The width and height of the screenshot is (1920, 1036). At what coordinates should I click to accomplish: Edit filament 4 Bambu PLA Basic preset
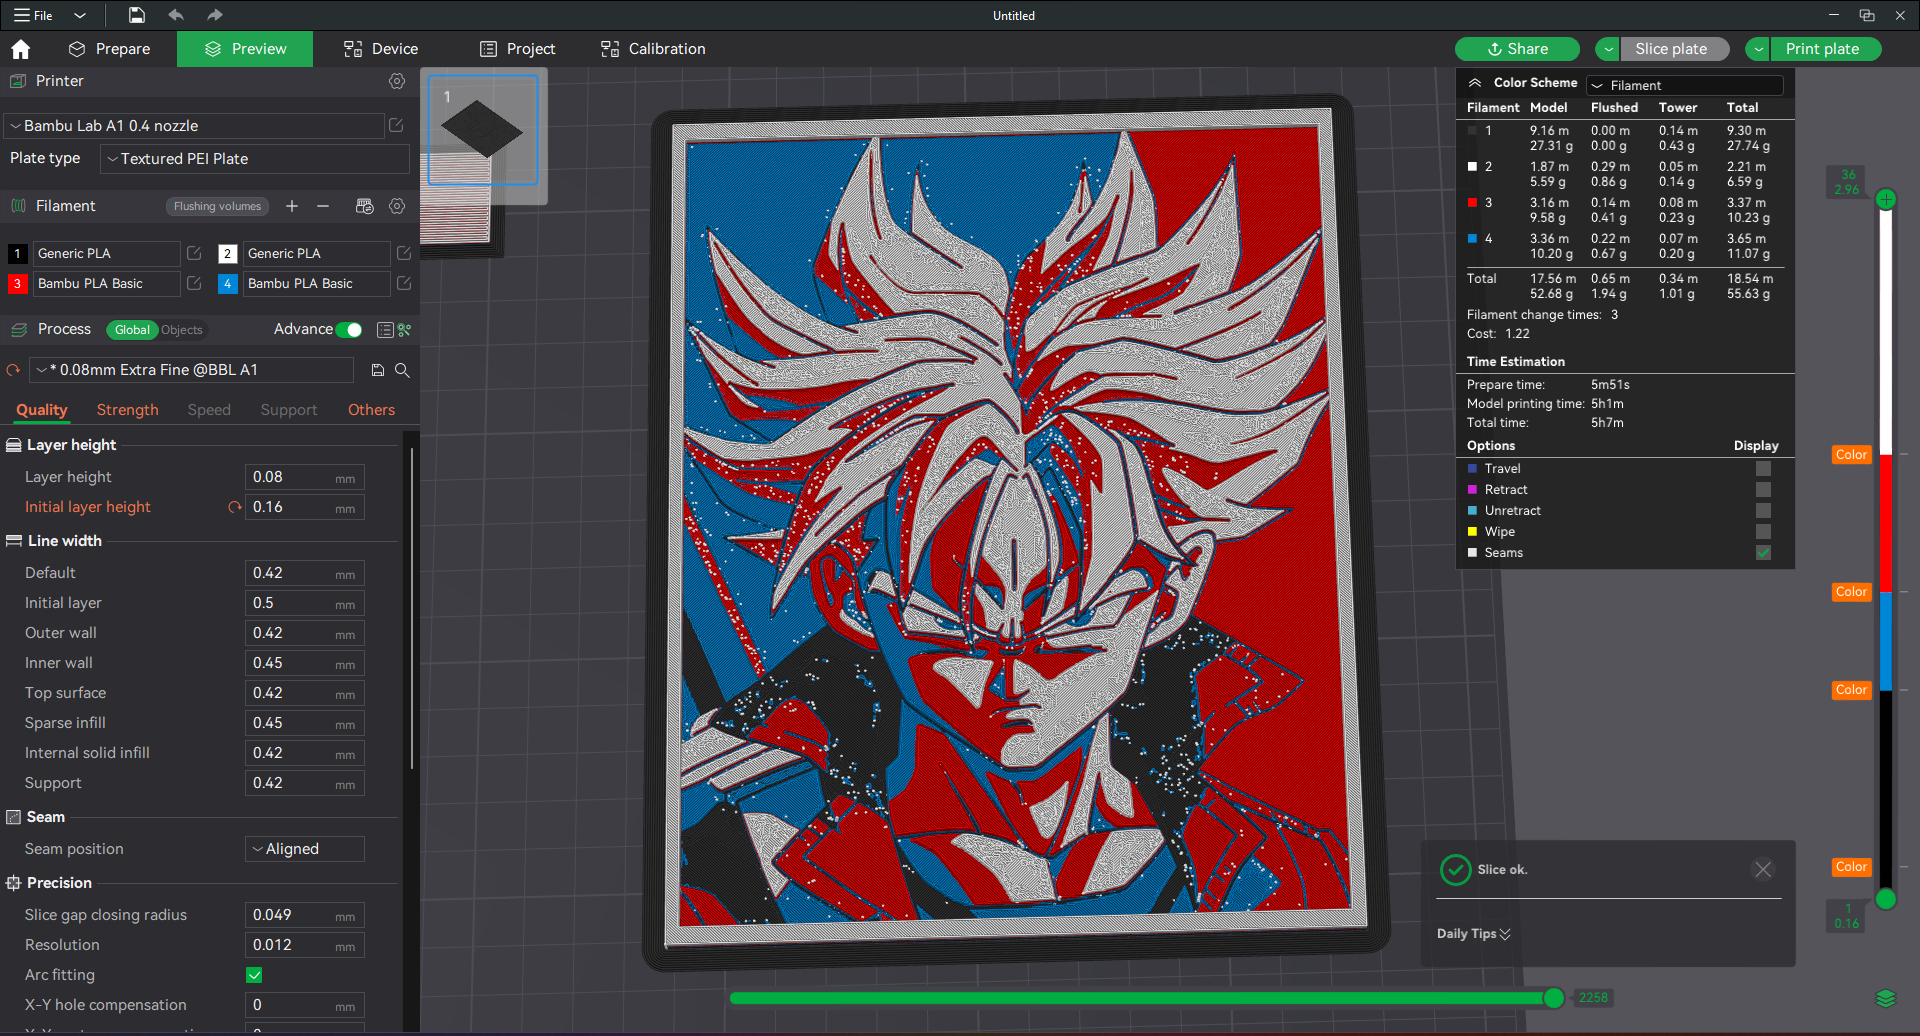404,283
